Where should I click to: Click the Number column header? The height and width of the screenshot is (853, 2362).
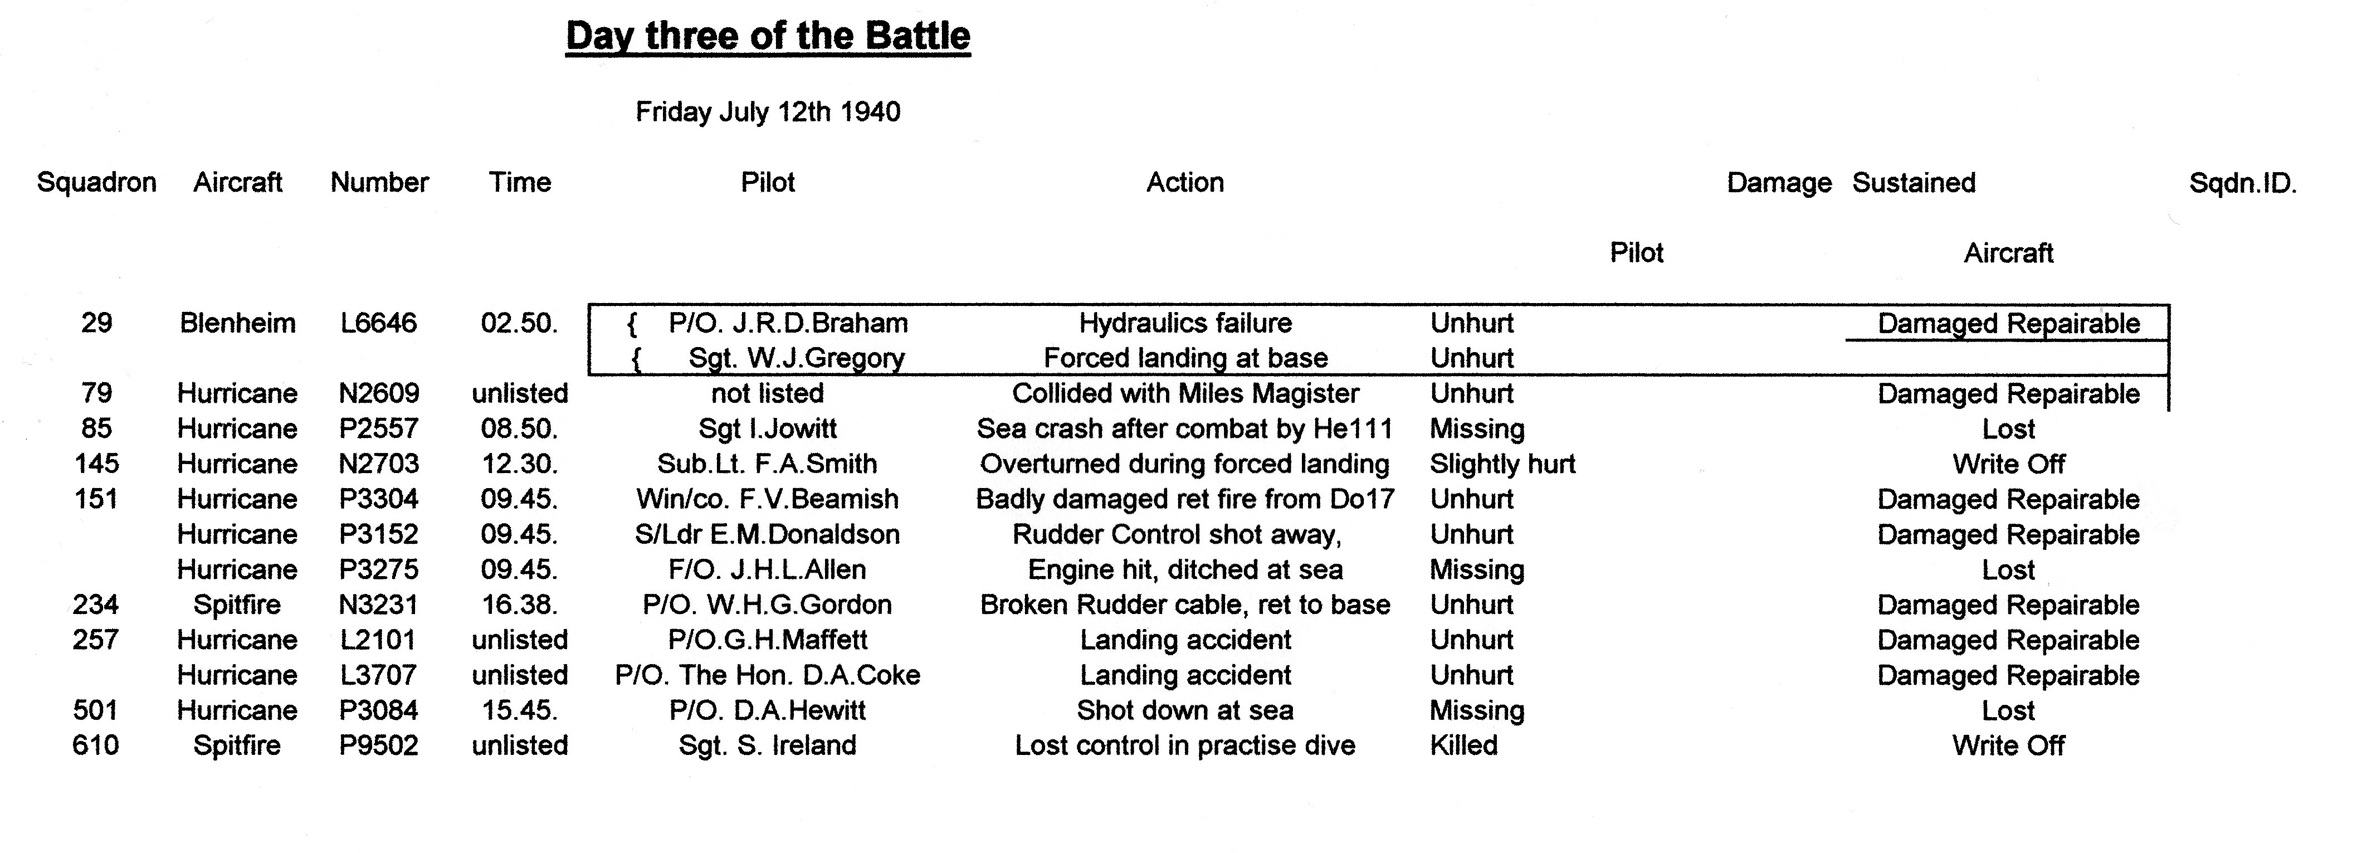tap(379, 183)
